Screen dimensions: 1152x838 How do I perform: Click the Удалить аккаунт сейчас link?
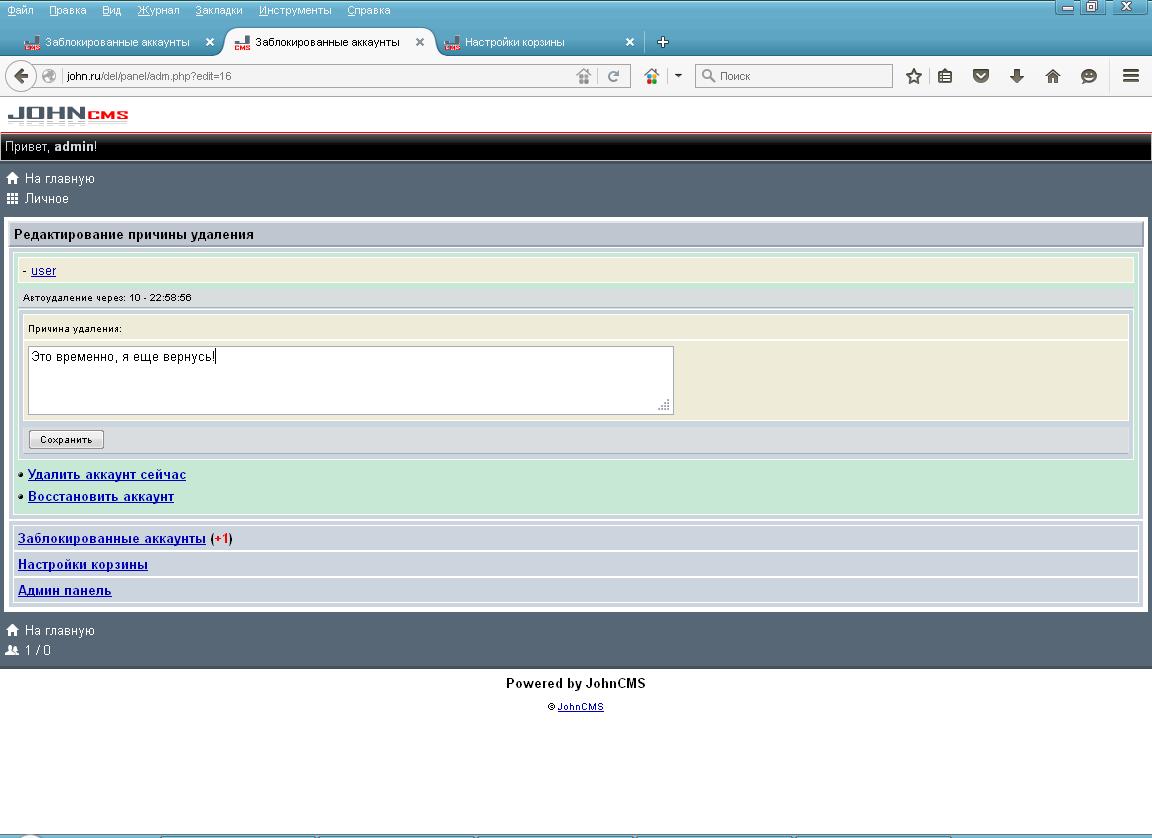[107, 475]
